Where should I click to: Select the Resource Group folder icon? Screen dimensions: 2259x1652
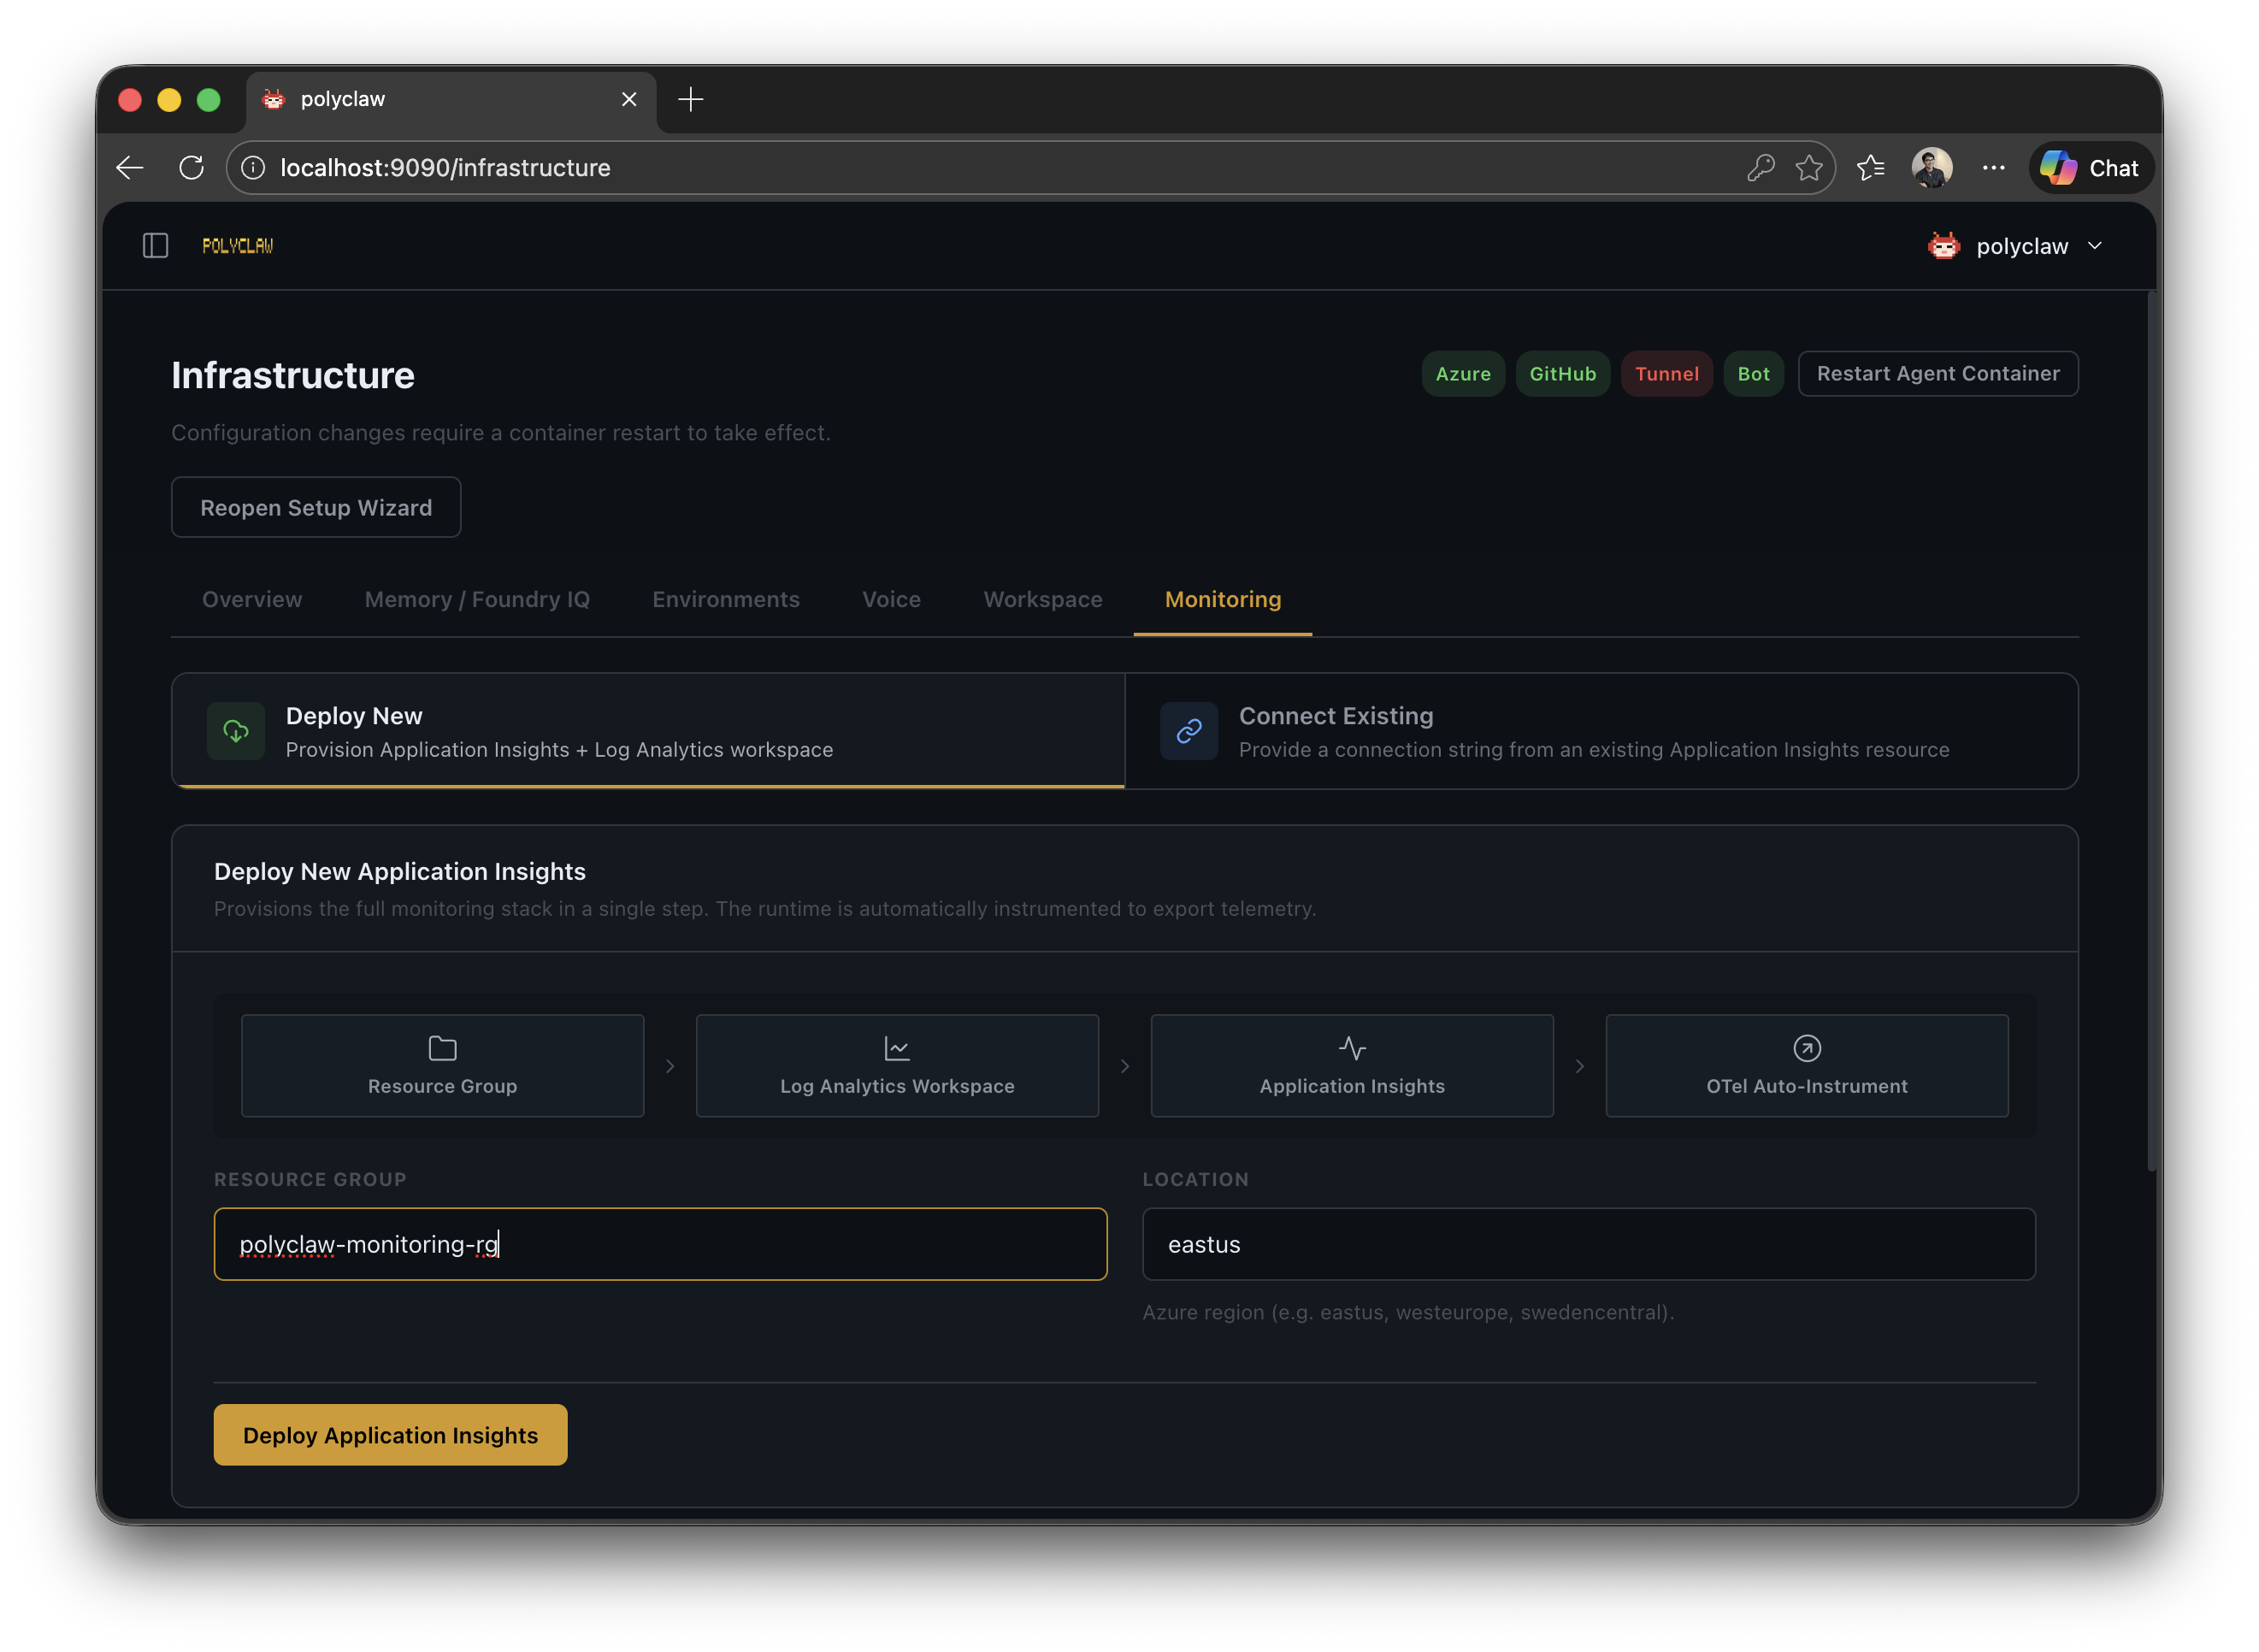click(x=442, y=1048)
